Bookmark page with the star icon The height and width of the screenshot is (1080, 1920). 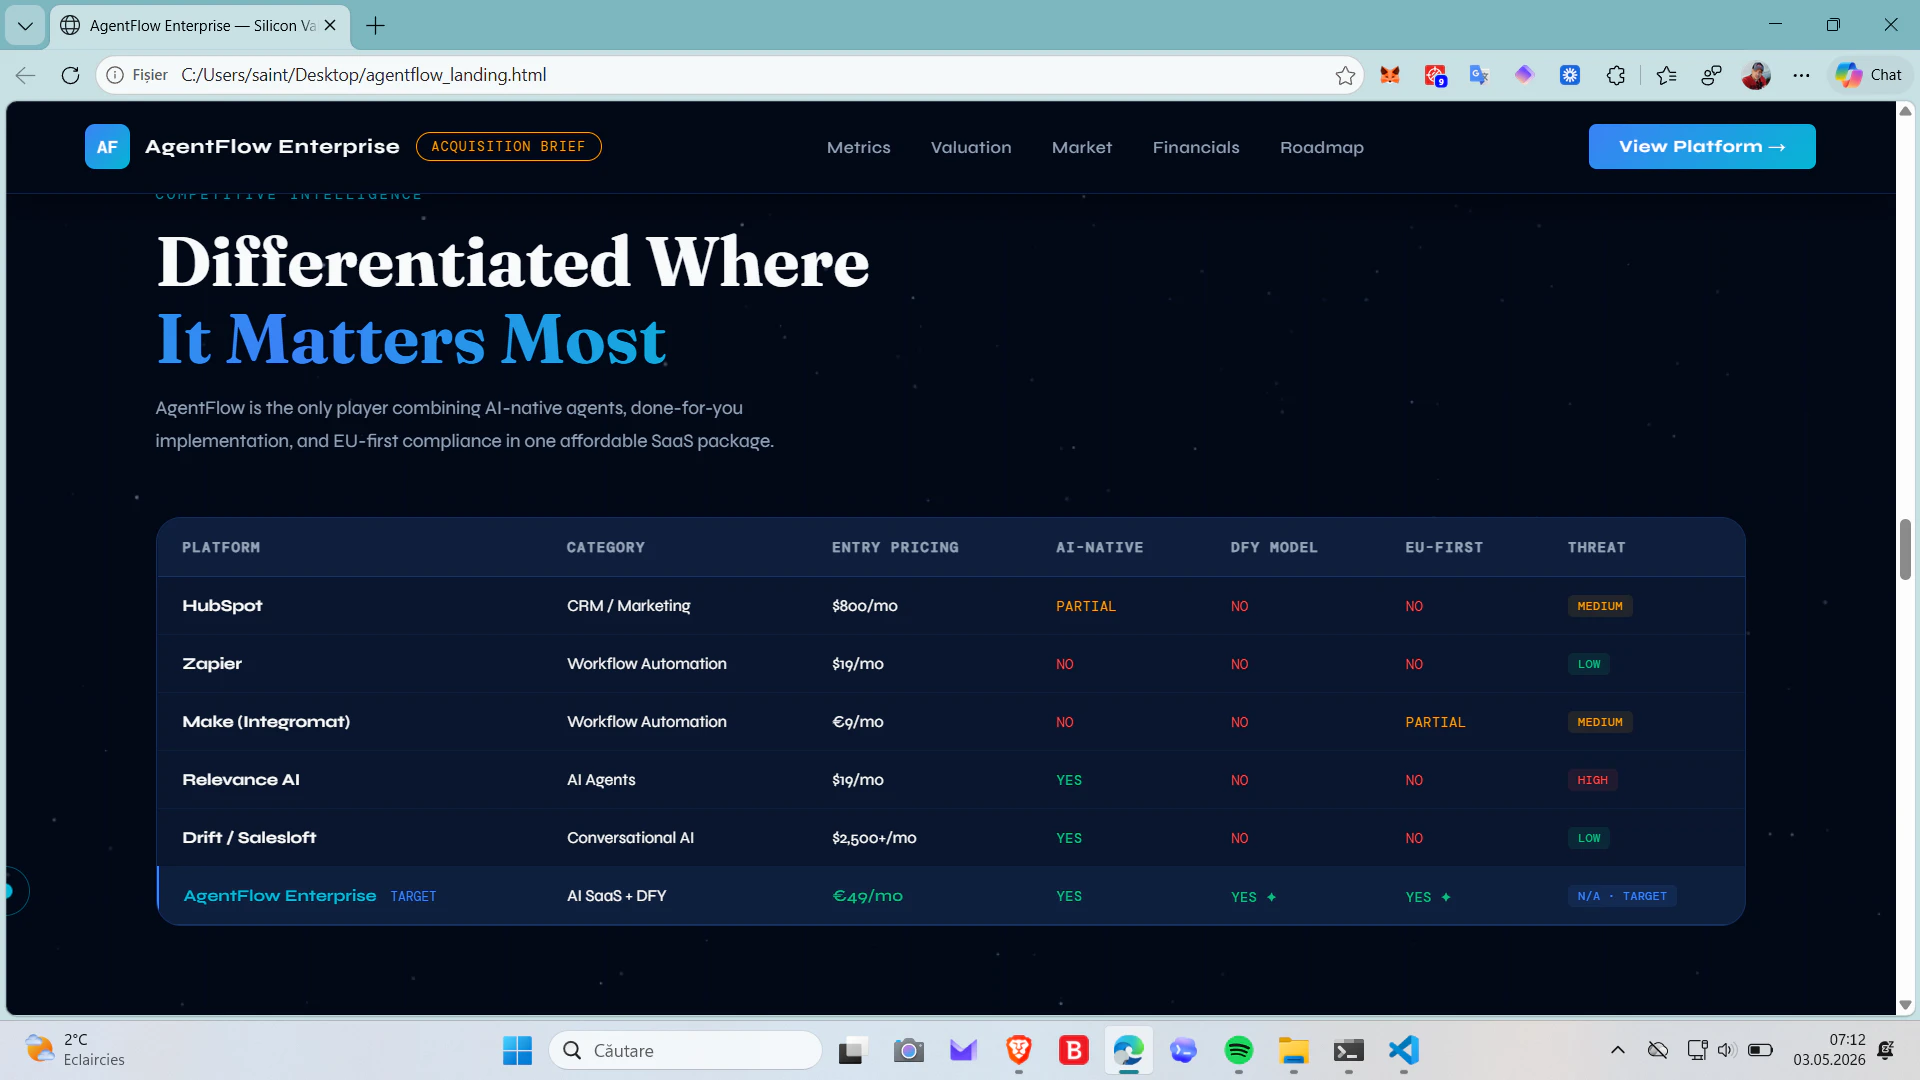pos(1345,75)
